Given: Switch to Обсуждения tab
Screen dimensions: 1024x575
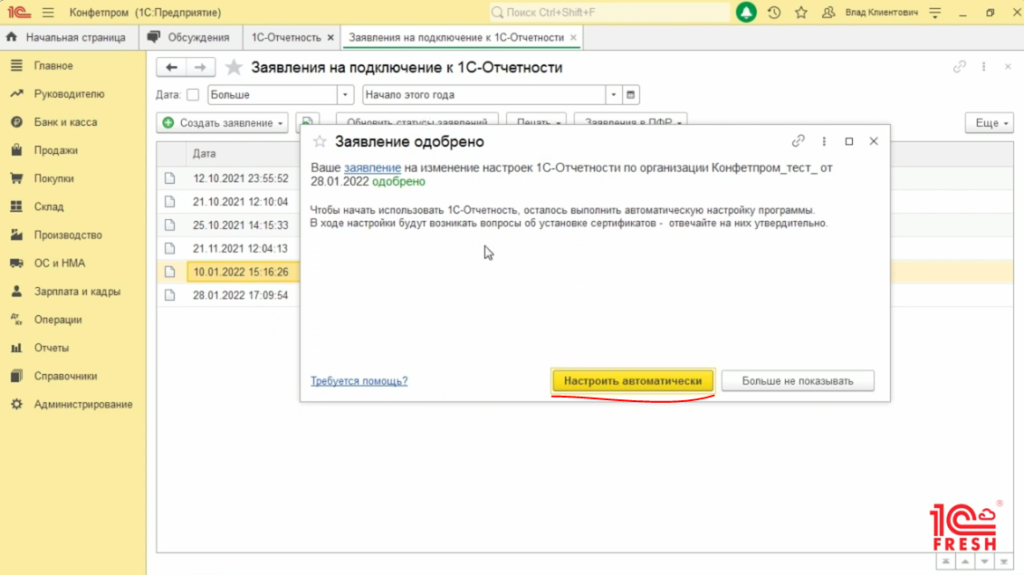Looking at the screenshot, I should (x=189, y=37).
